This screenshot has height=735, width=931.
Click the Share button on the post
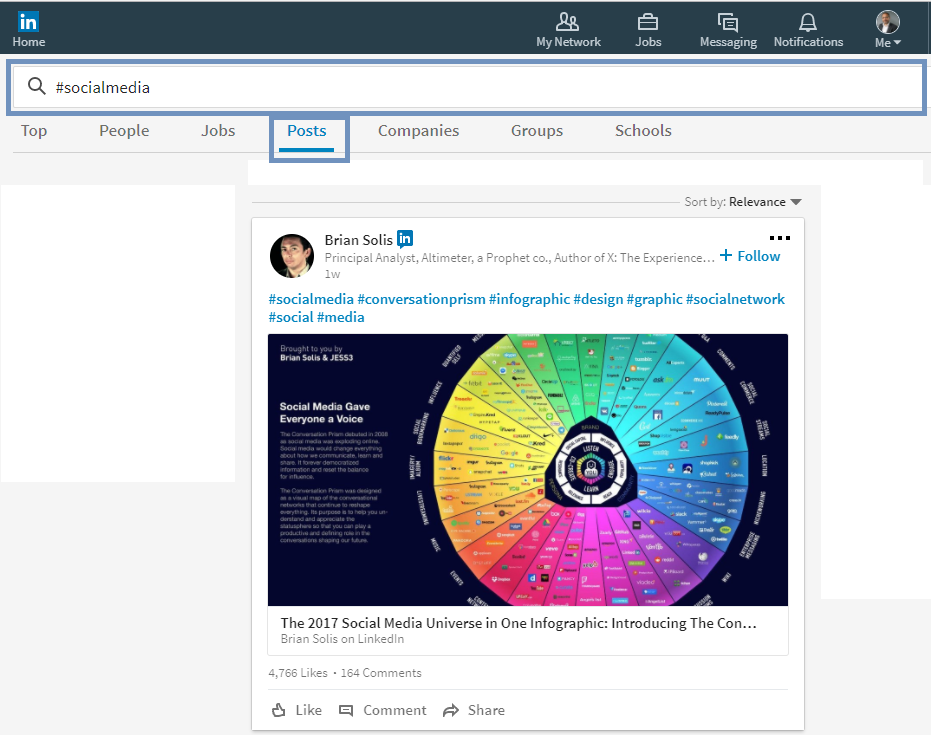point(474,710)
